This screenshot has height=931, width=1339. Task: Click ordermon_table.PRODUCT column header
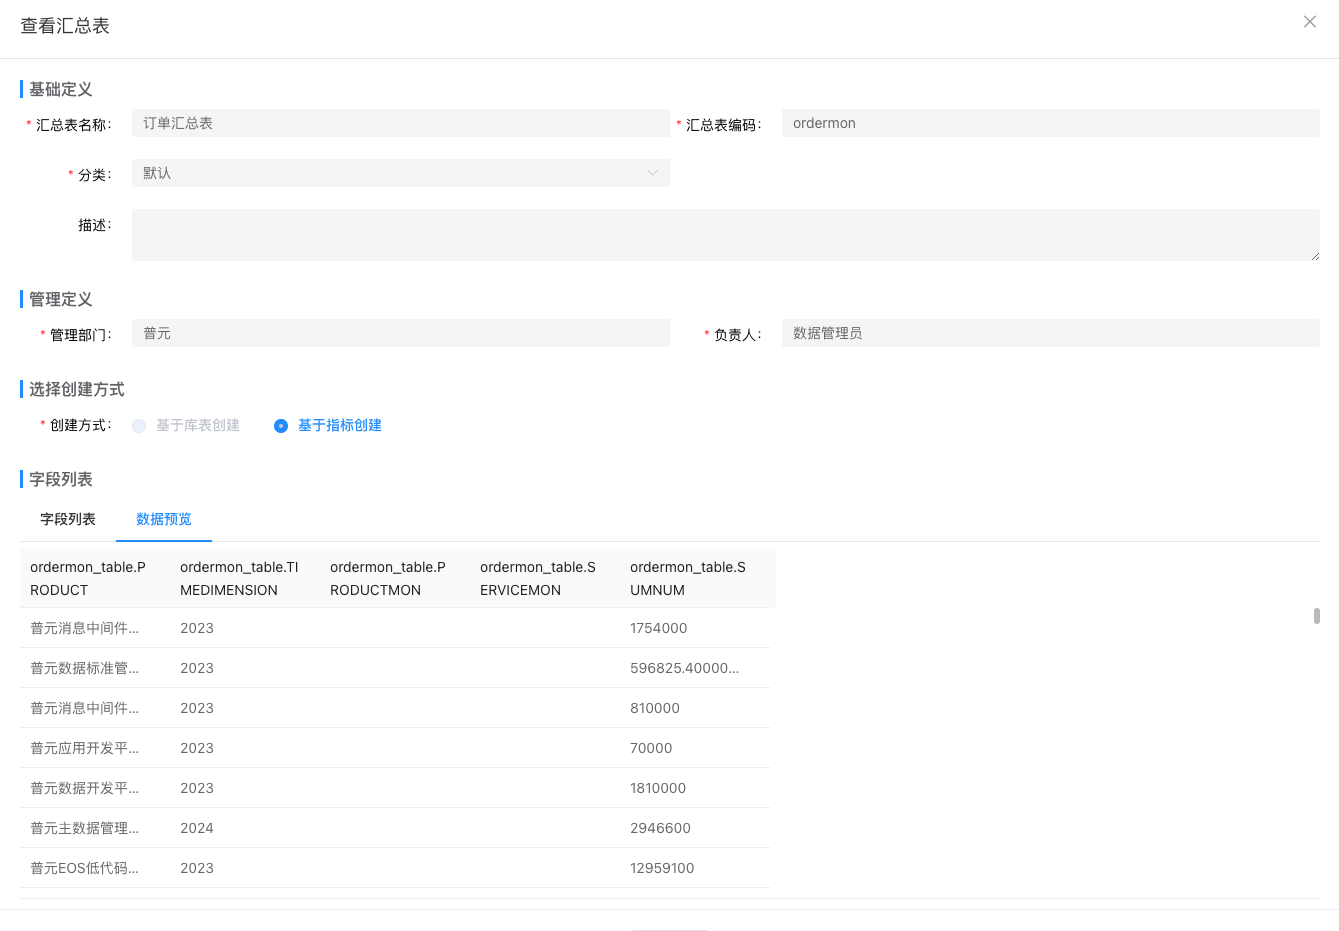88,578
